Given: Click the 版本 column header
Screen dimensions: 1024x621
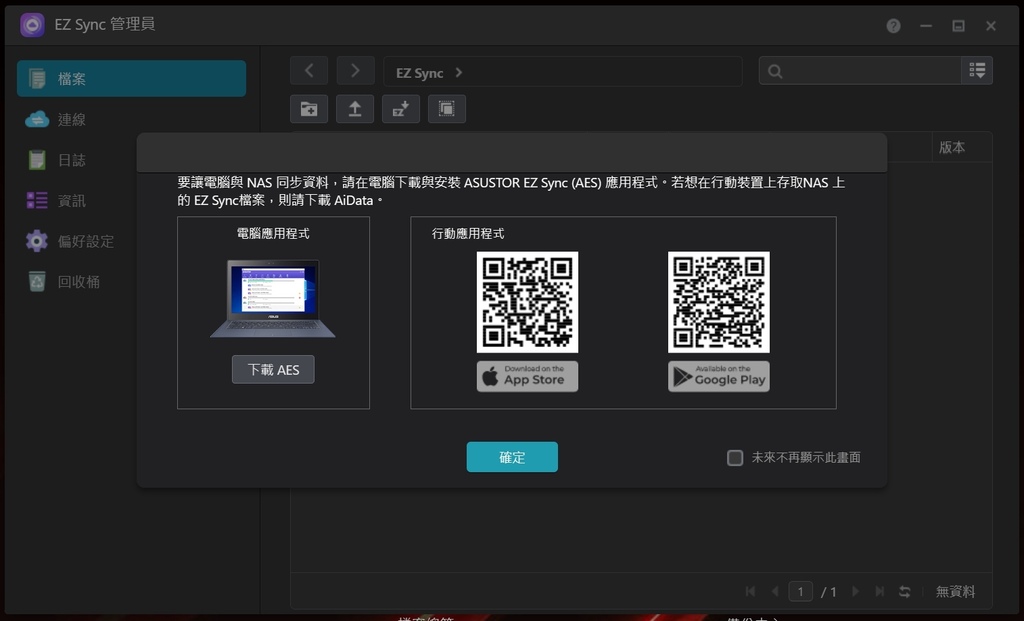Looking at the screenshot, I should pos(952,148).
